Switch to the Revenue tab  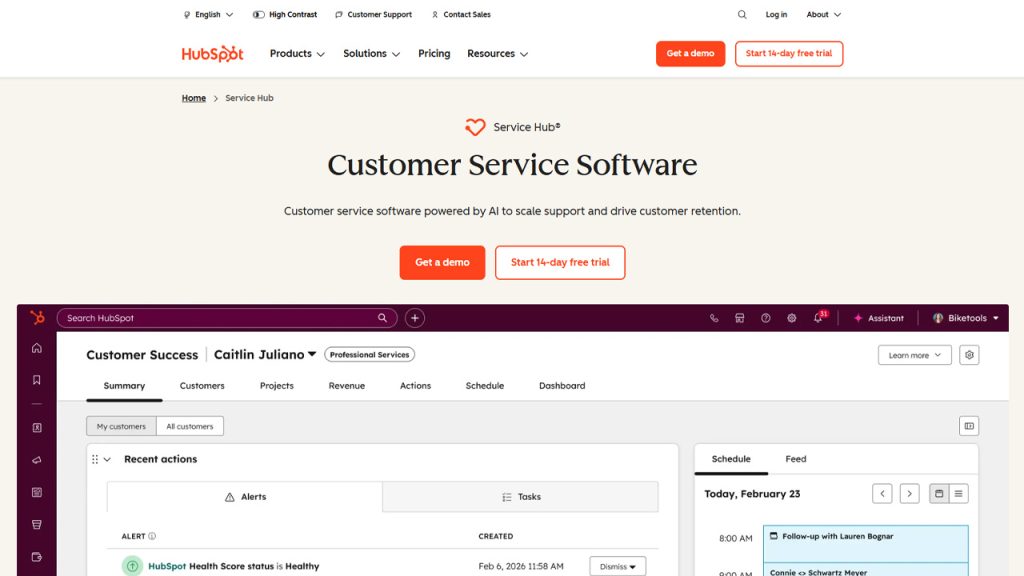347,386
